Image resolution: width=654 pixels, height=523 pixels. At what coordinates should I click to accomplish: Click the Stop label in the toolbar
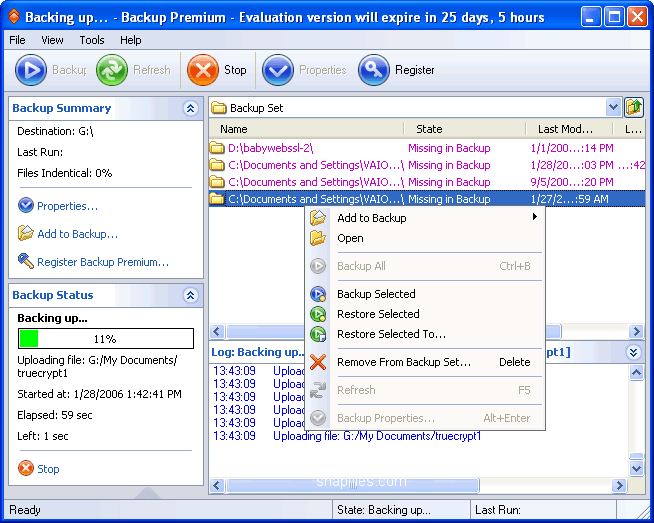point(235,70)
